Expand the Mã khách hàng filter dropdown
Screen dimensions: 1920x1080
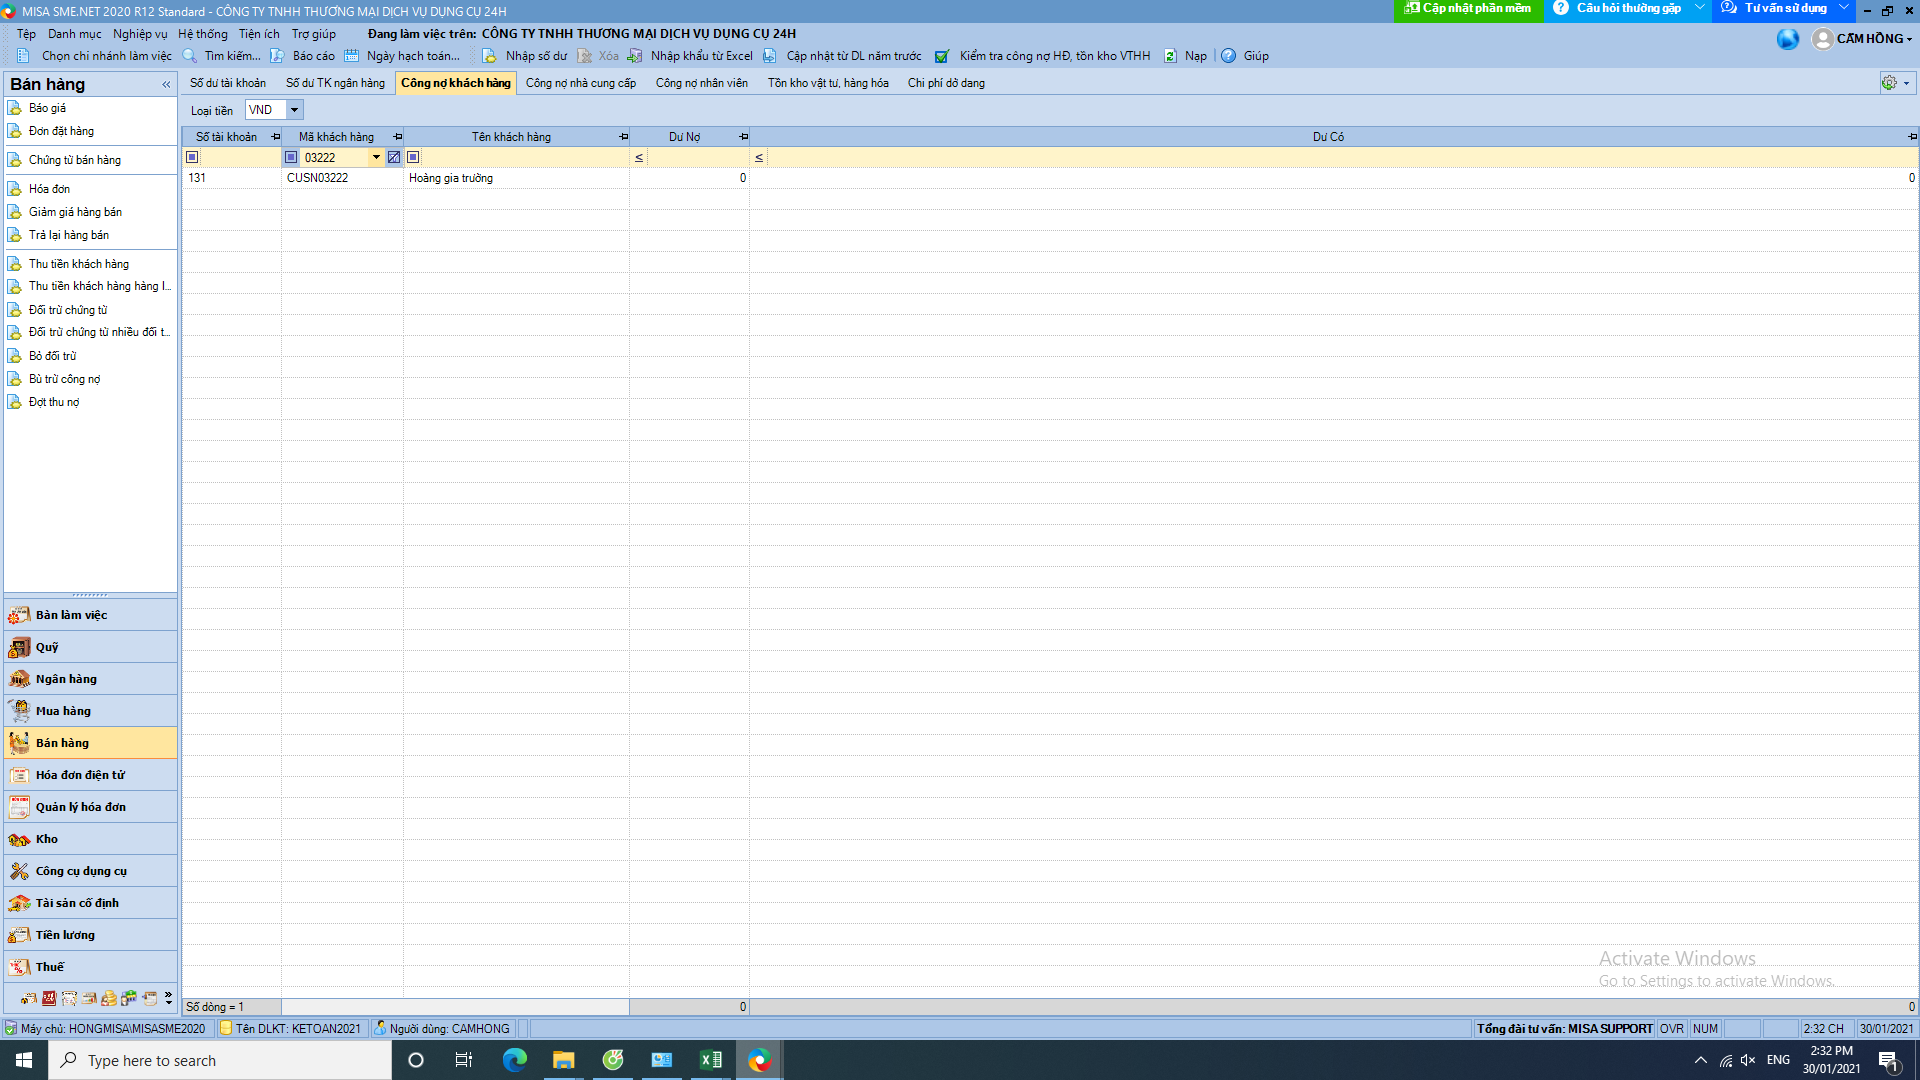pyautogui.click(x=376, y=157)
